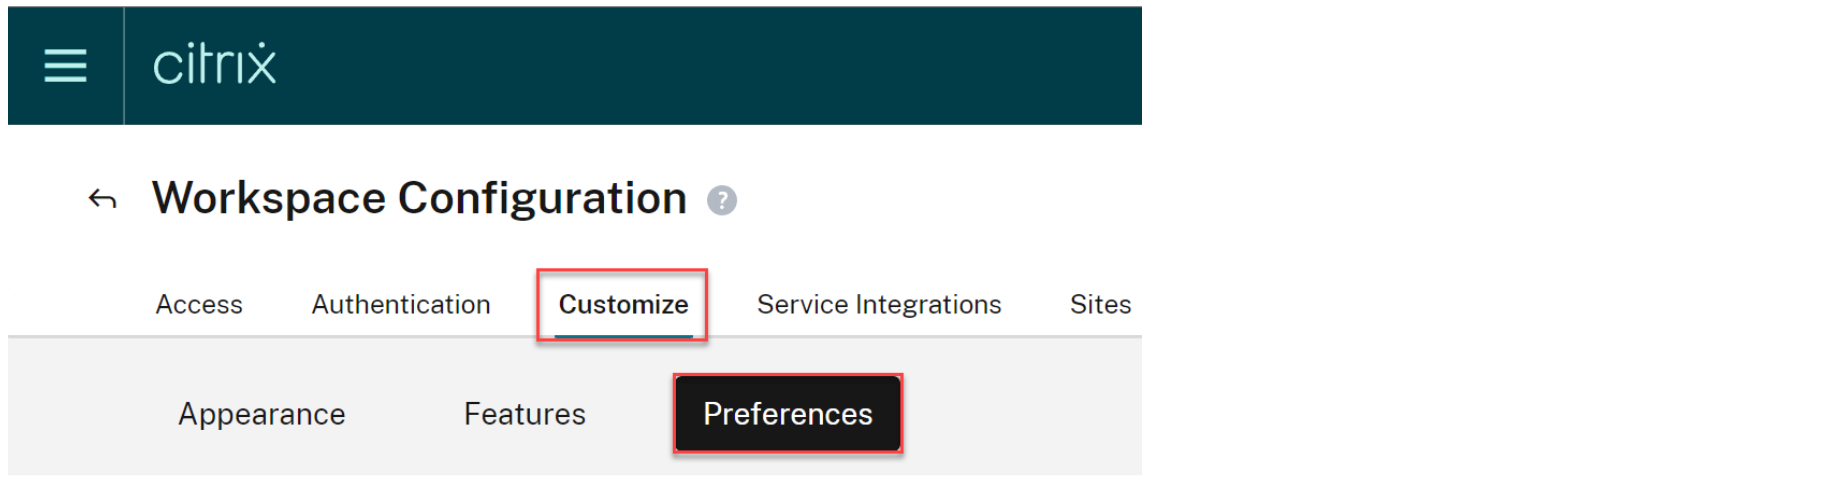Viewport: 1830px width, 482px height.
Task: Switch to the Access tab
Action: tap(199, 304)
